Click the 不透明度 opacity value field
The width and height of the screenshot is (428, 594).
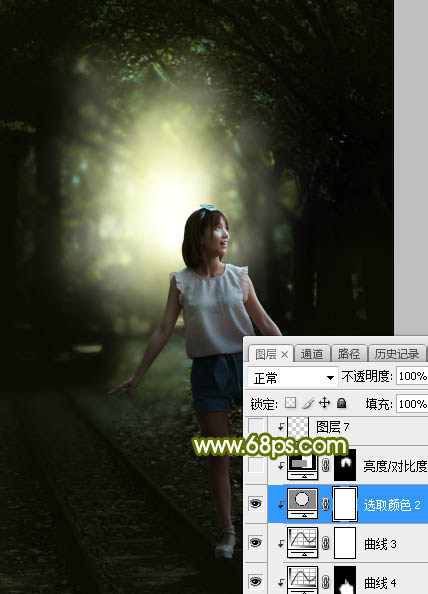pyautogui.click(x=412, y=376)
